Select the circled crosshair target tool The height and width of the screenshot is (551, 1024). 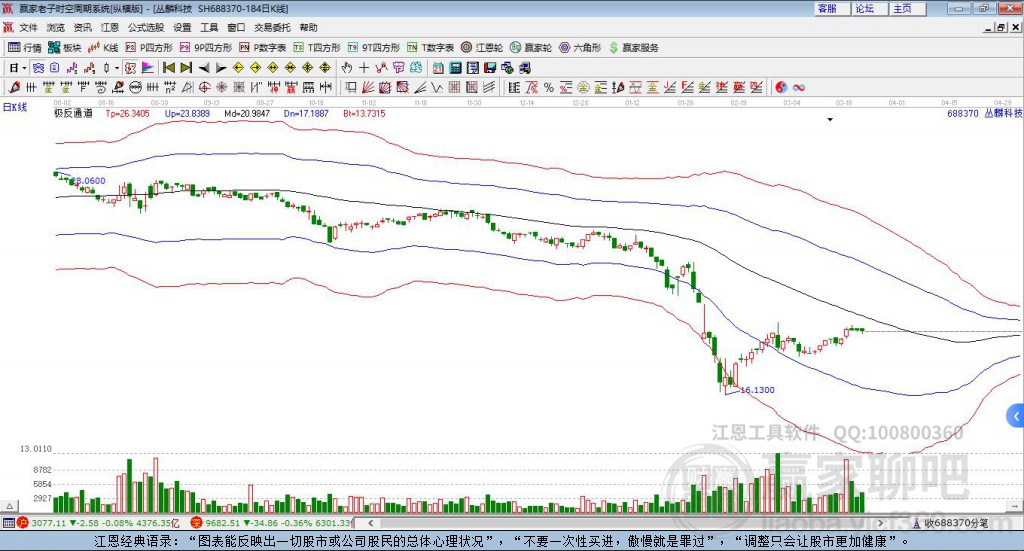click(x=204, y=87)
